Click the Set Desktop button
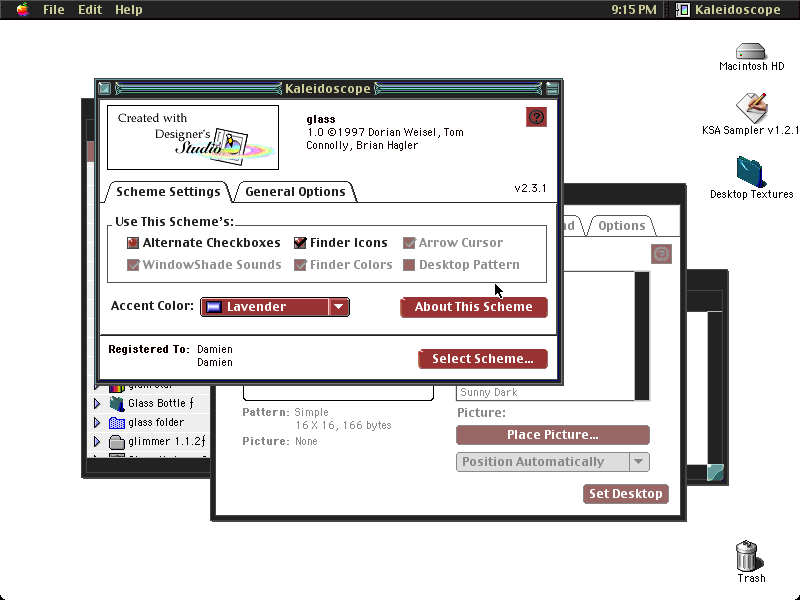 (626, 494)
